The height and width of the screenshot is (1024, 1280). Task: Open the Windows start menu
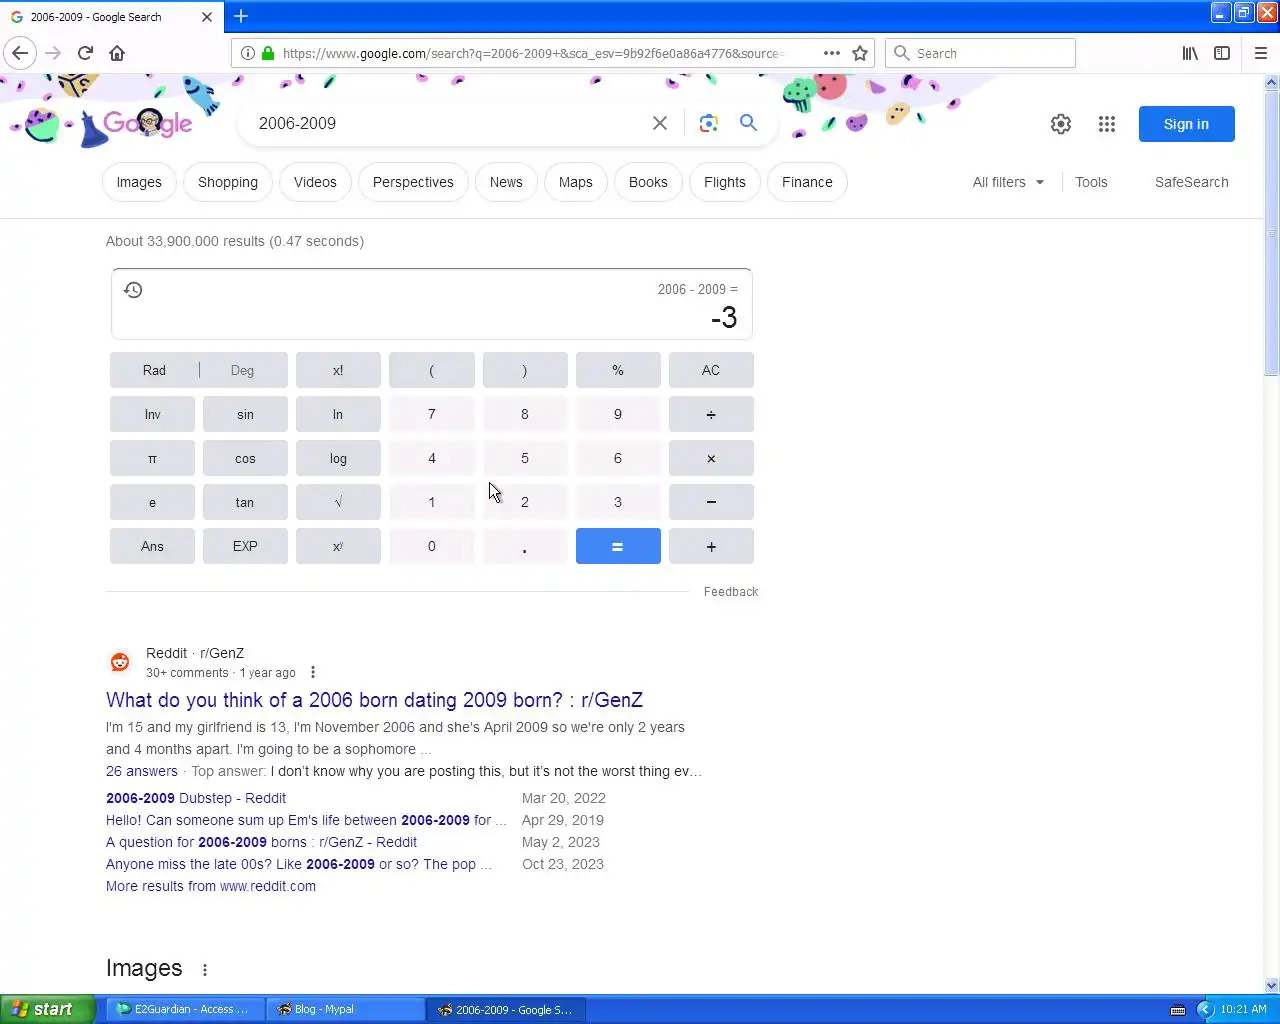[x=48, y=1009]
